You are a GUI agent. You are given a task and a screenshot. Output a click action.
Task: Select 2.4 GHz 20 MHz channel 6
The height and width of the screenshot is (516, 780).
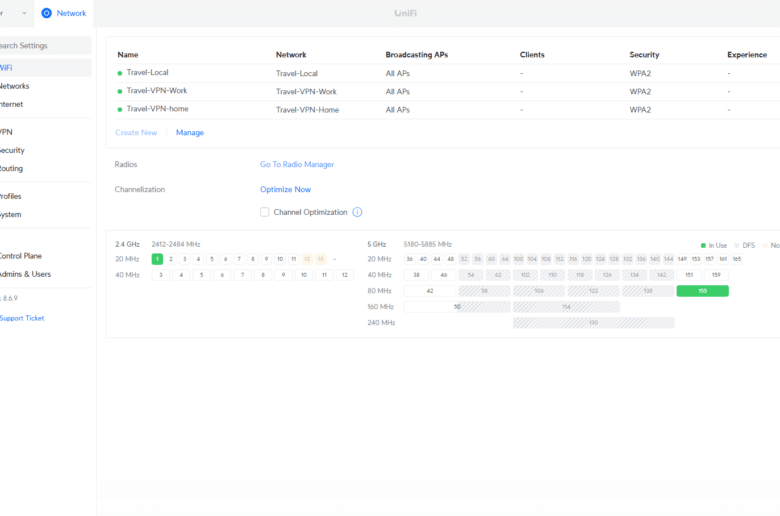click(225, 259)
